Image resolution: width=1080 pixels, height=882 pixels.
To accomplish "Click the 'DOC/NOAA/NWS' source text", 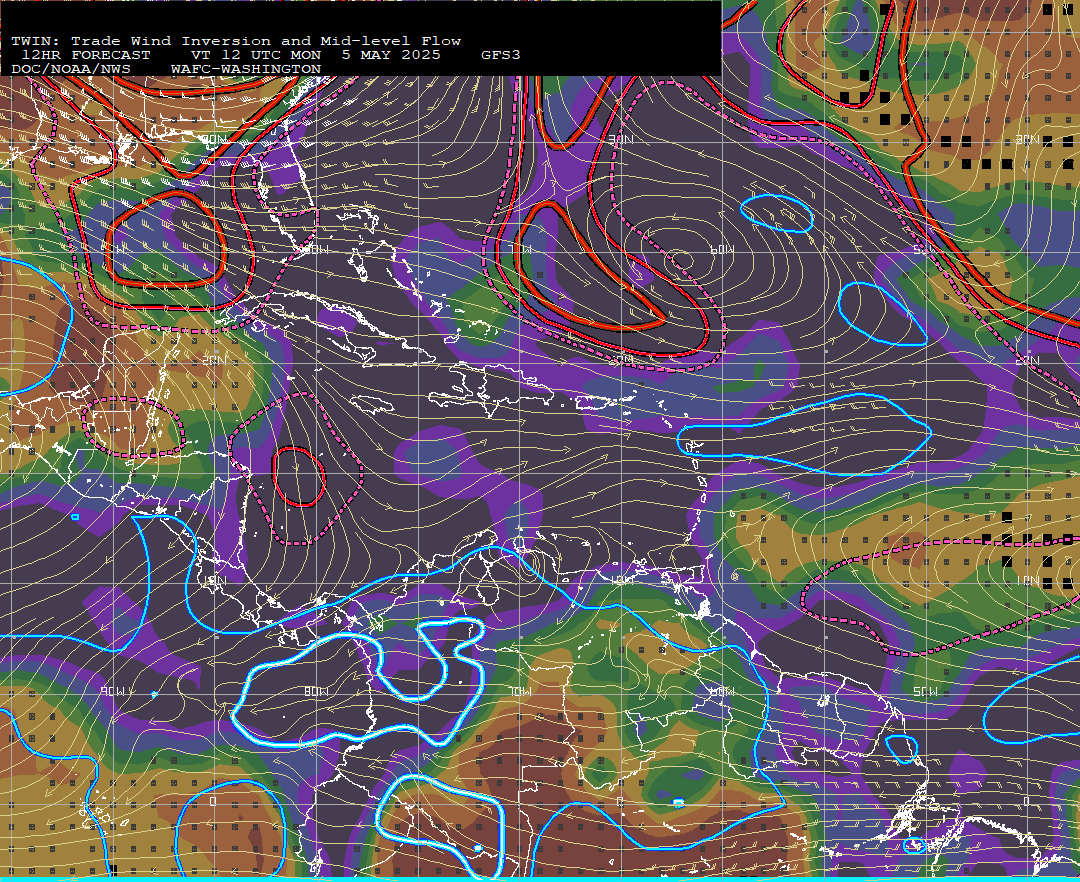I will coord(71,70).
